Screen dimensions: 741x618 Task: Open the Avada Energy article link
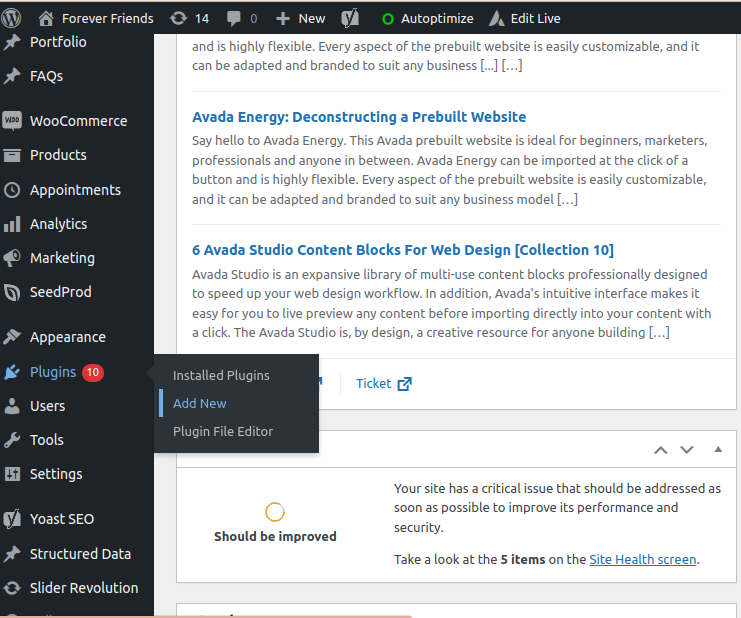[359, 117]
